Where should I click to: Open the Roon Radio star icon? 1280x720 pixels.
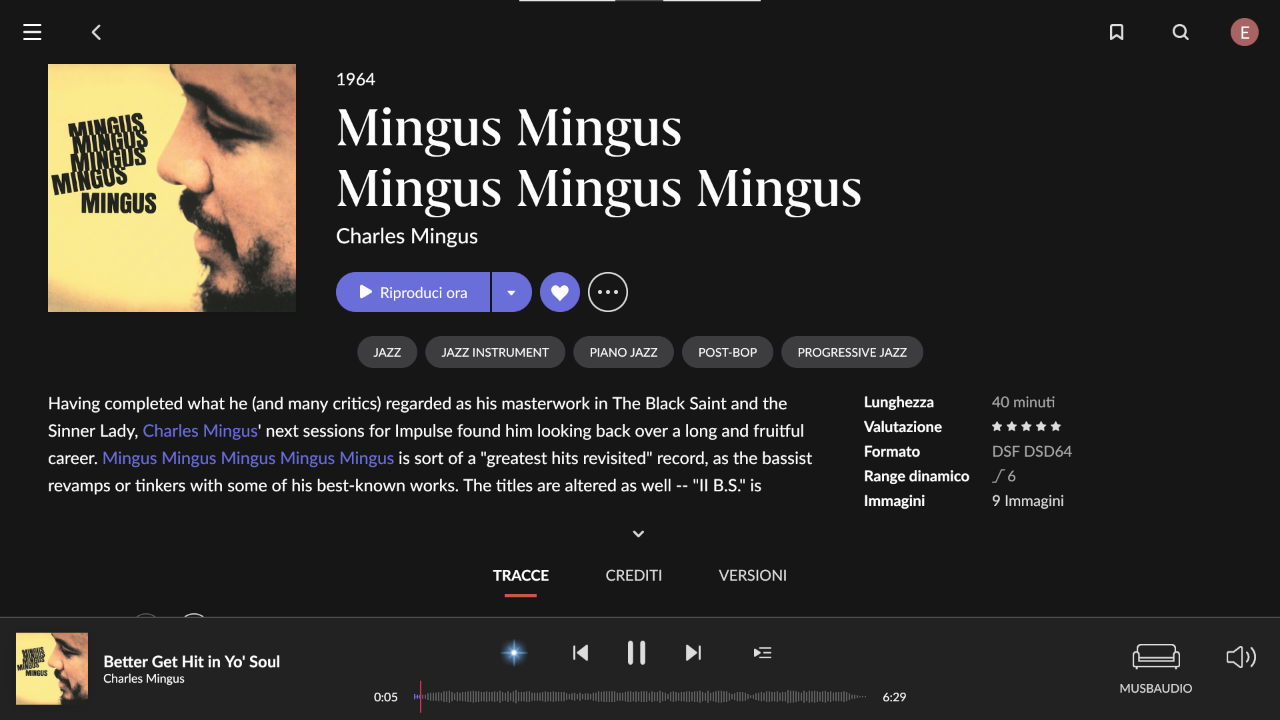coord(514,653)
